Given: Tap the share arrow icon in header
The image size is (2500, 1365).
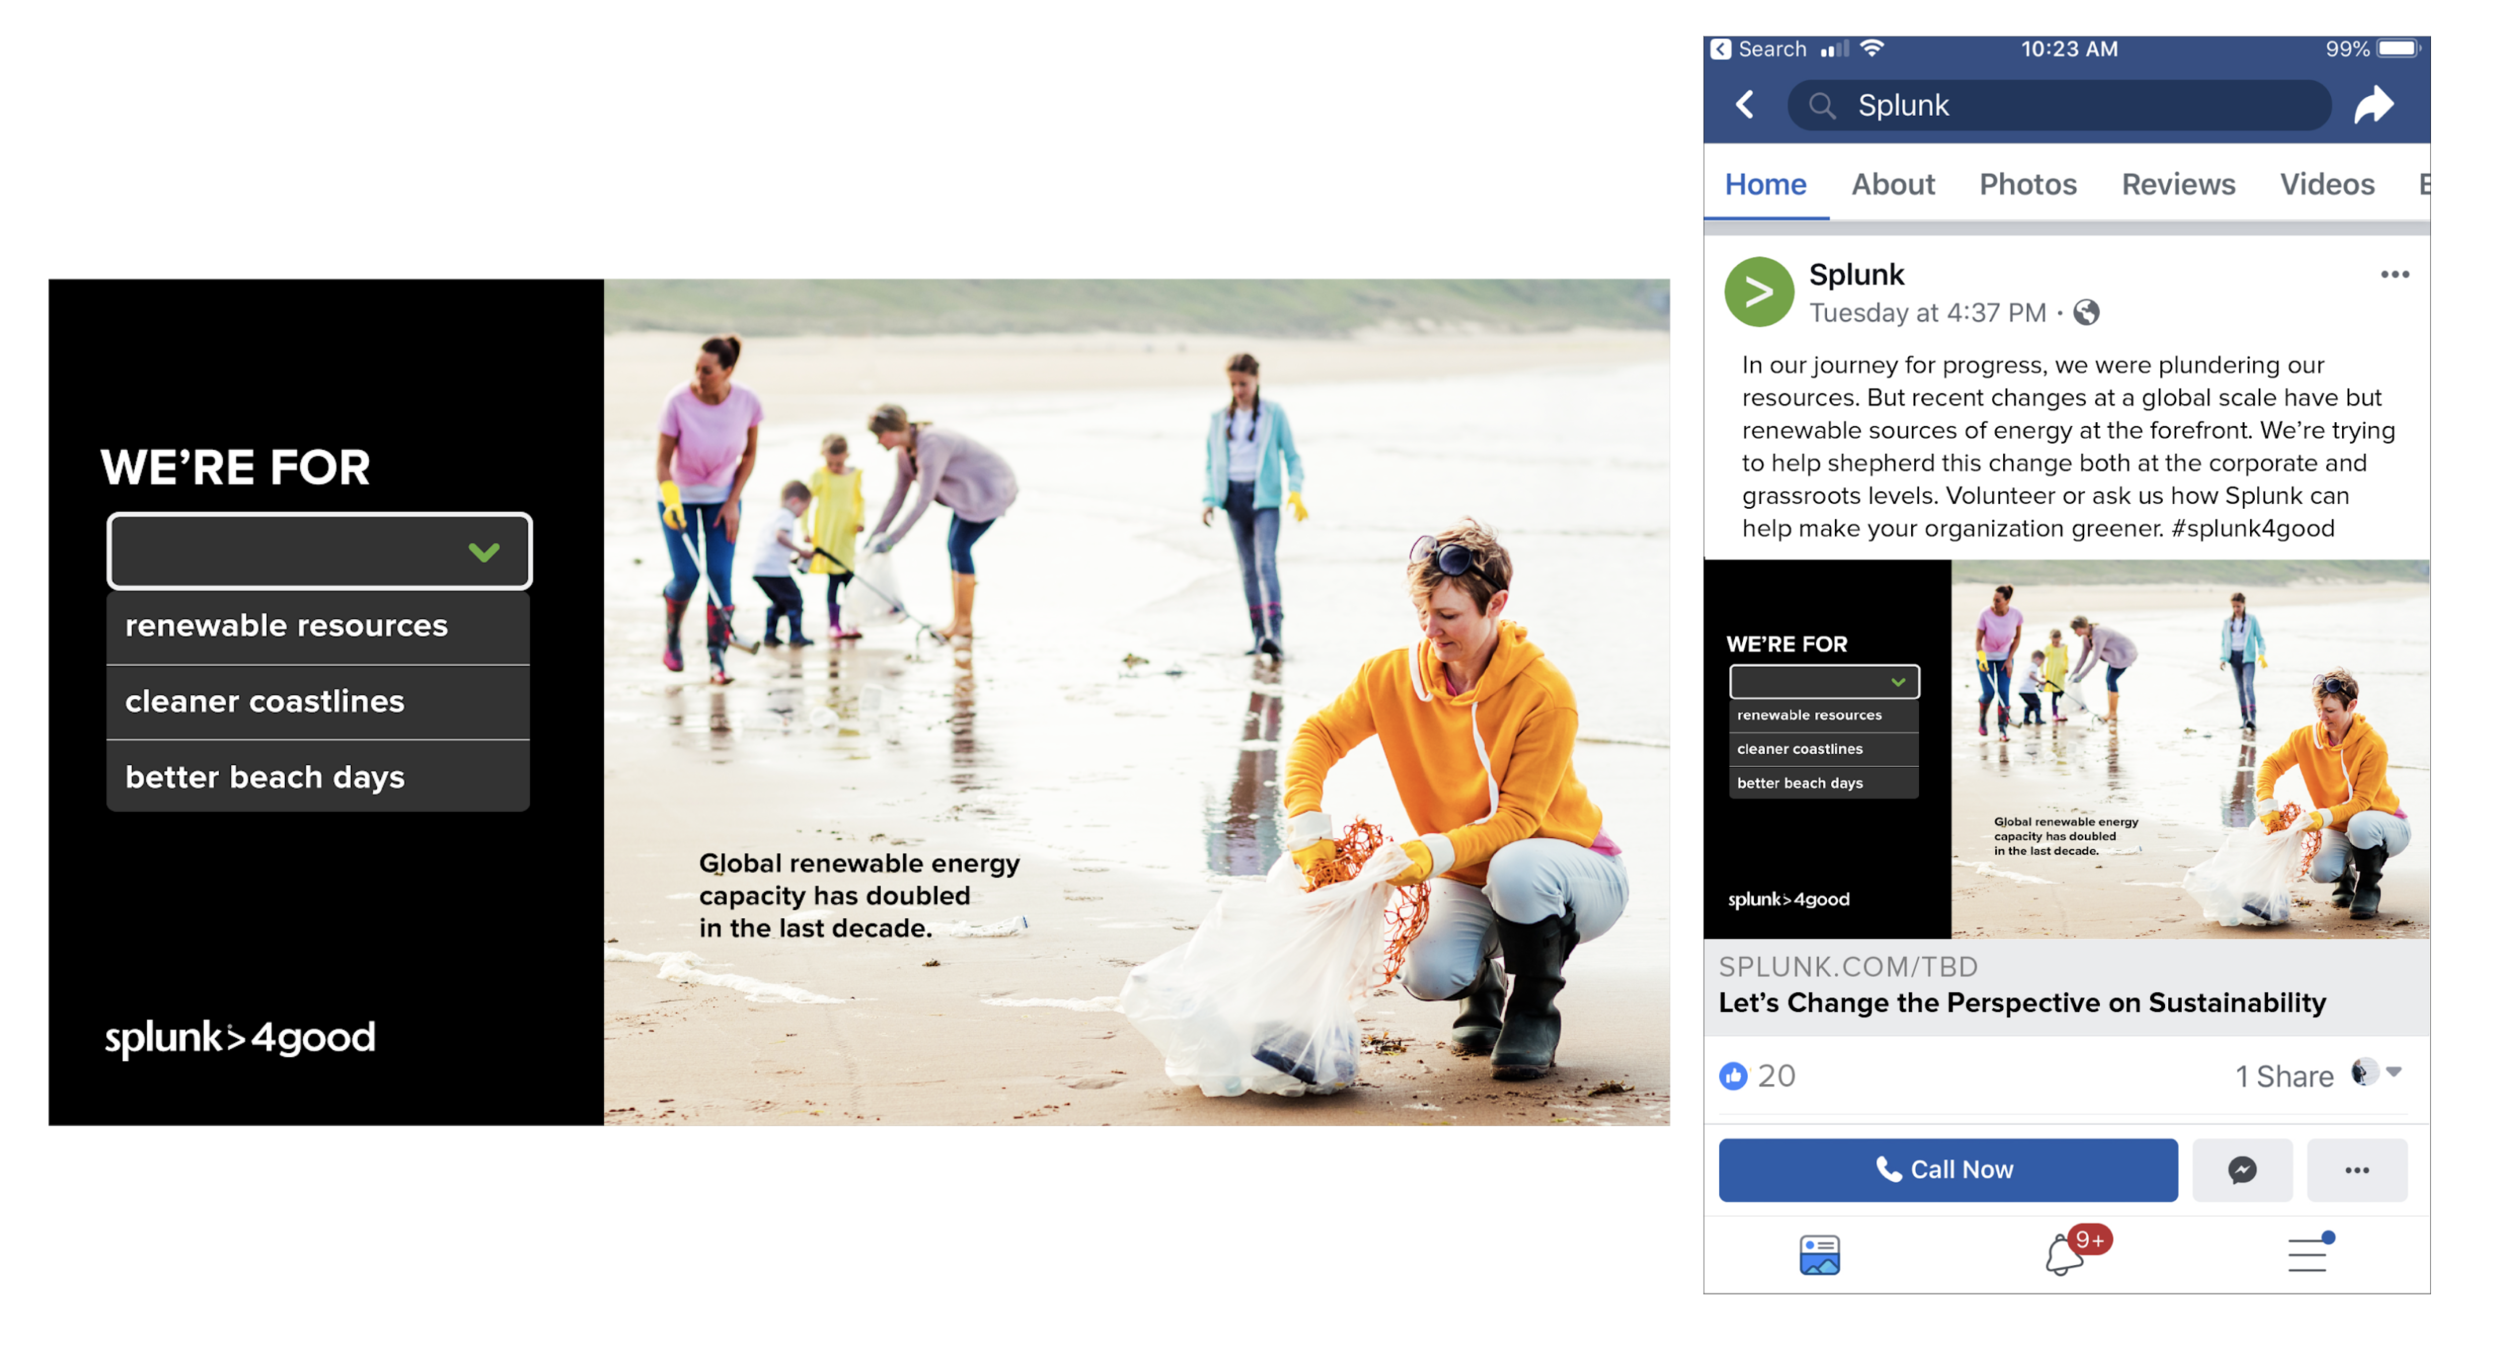Looking at the screenshot, I should pos(2374,105).
